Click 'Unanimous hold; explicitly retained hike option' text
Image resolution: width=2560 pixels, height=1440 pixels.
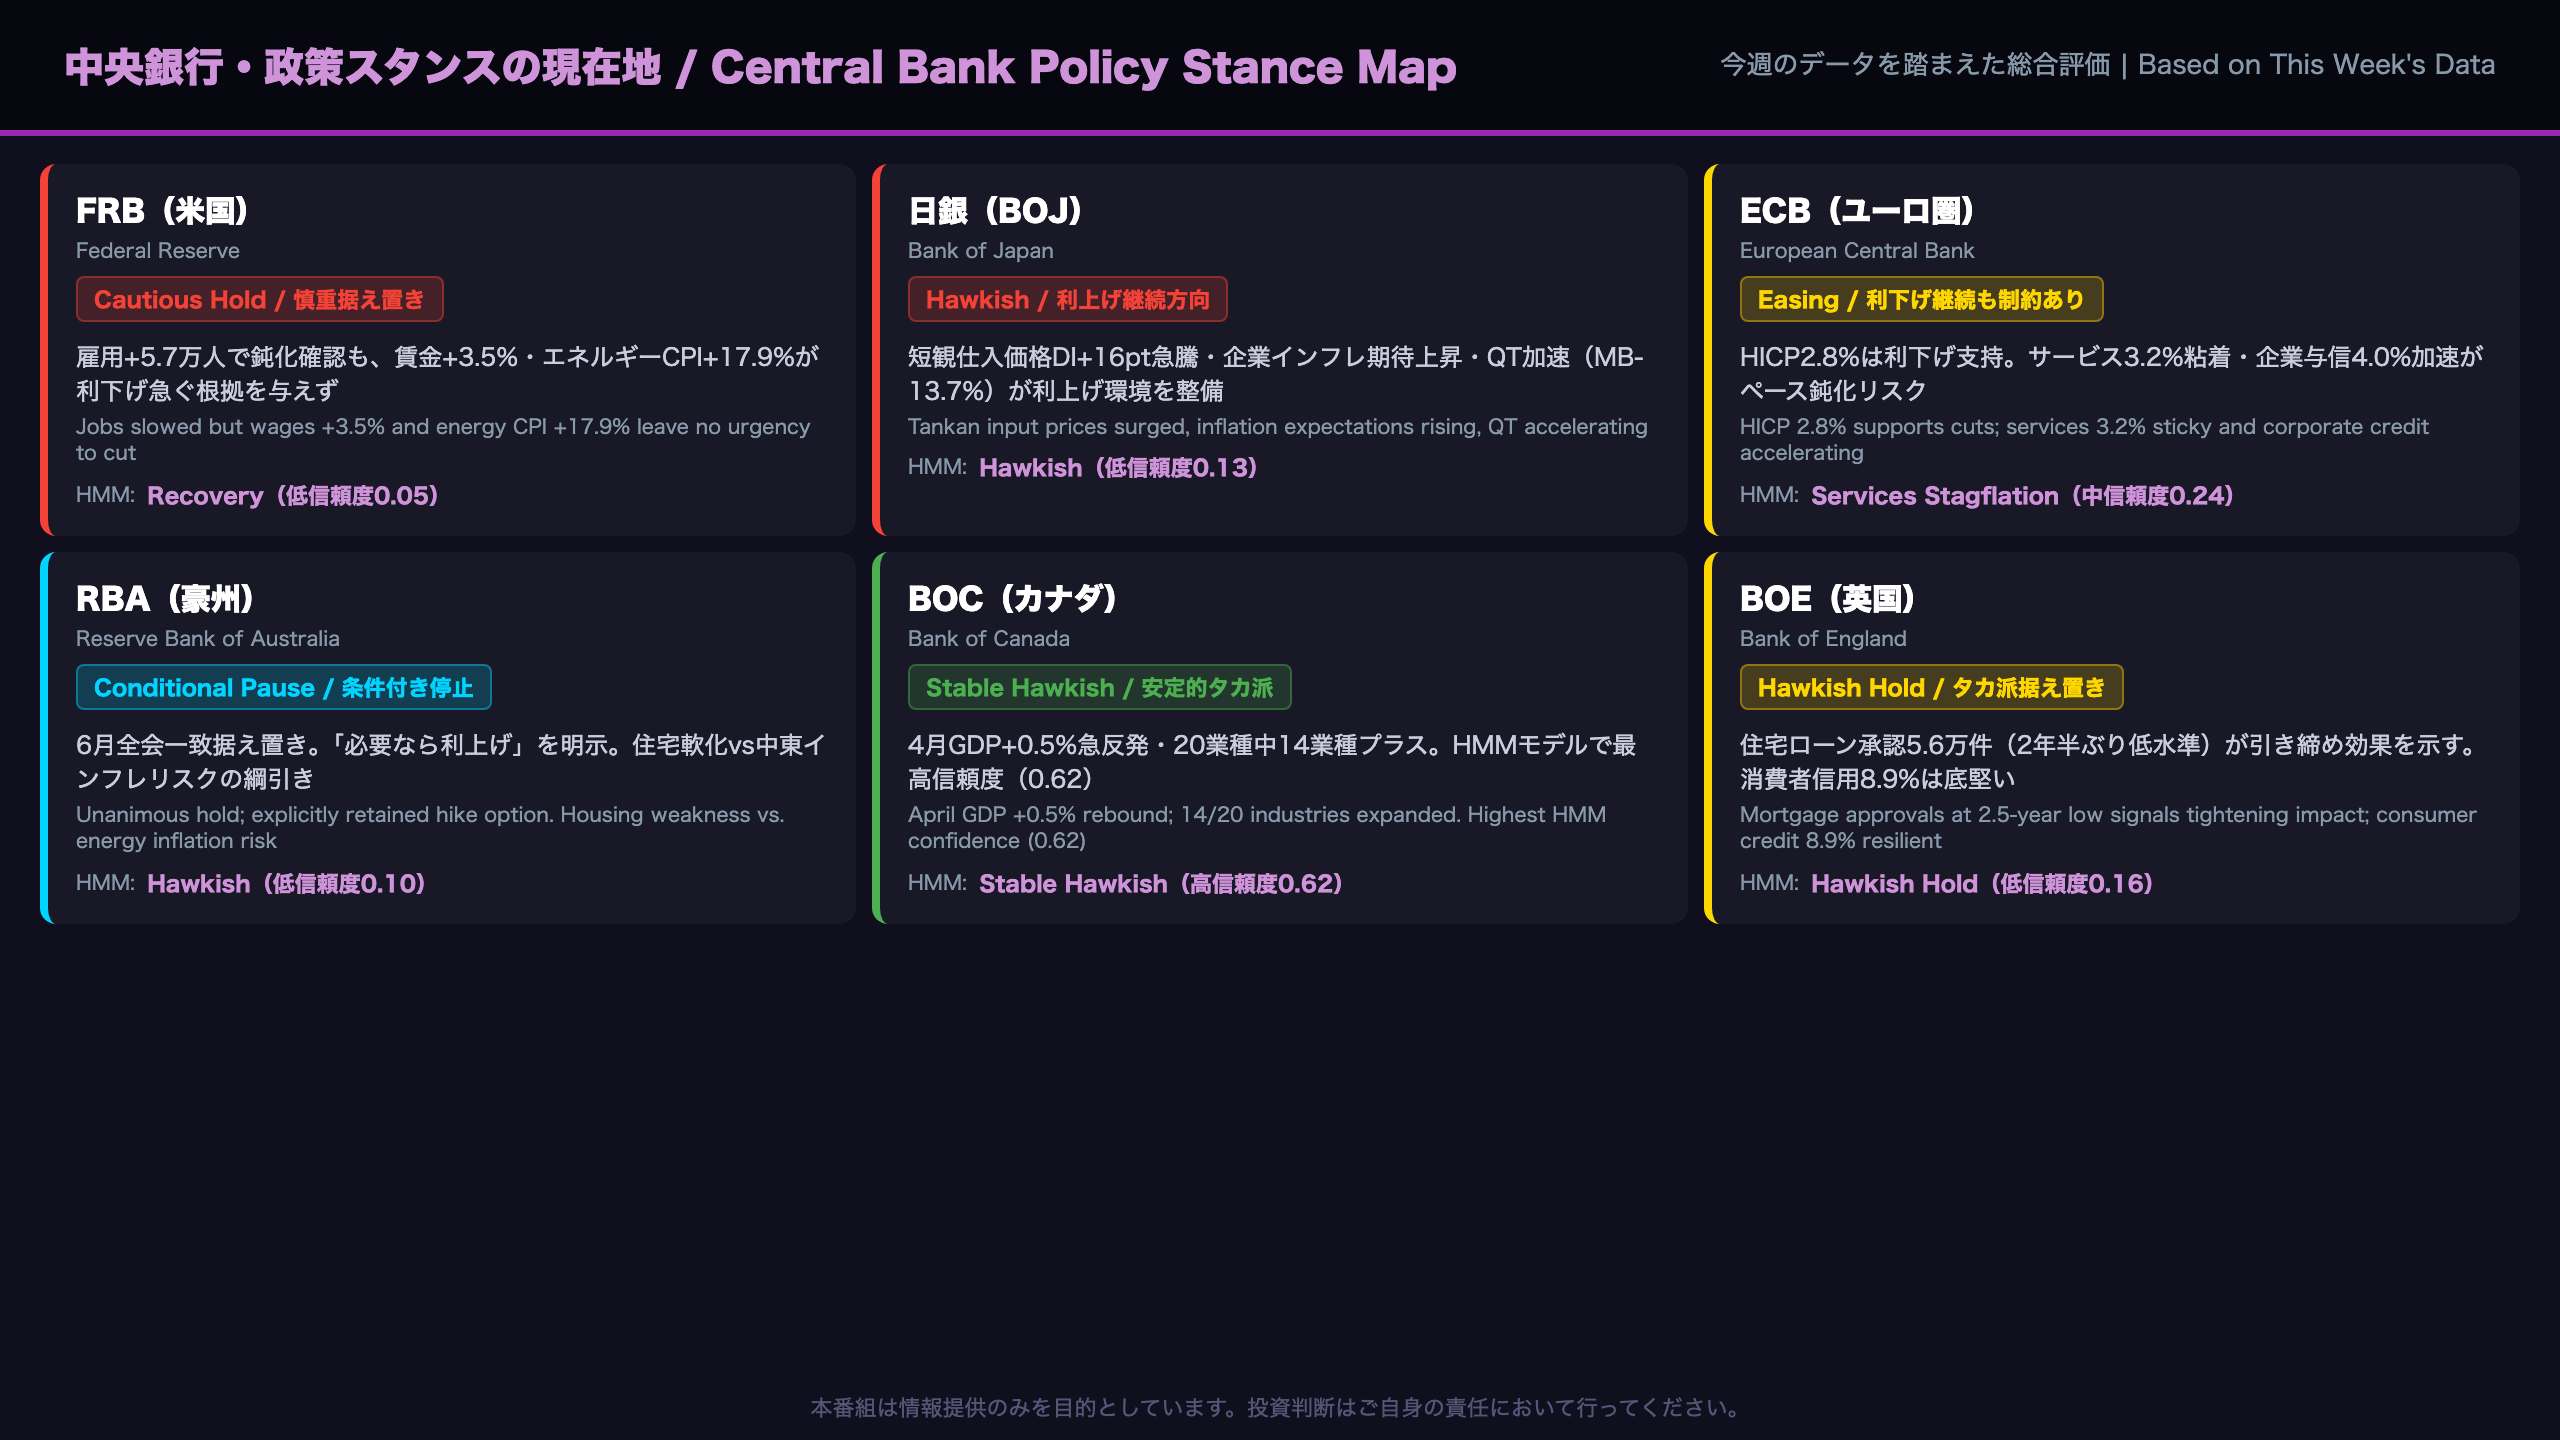point(430,827)
